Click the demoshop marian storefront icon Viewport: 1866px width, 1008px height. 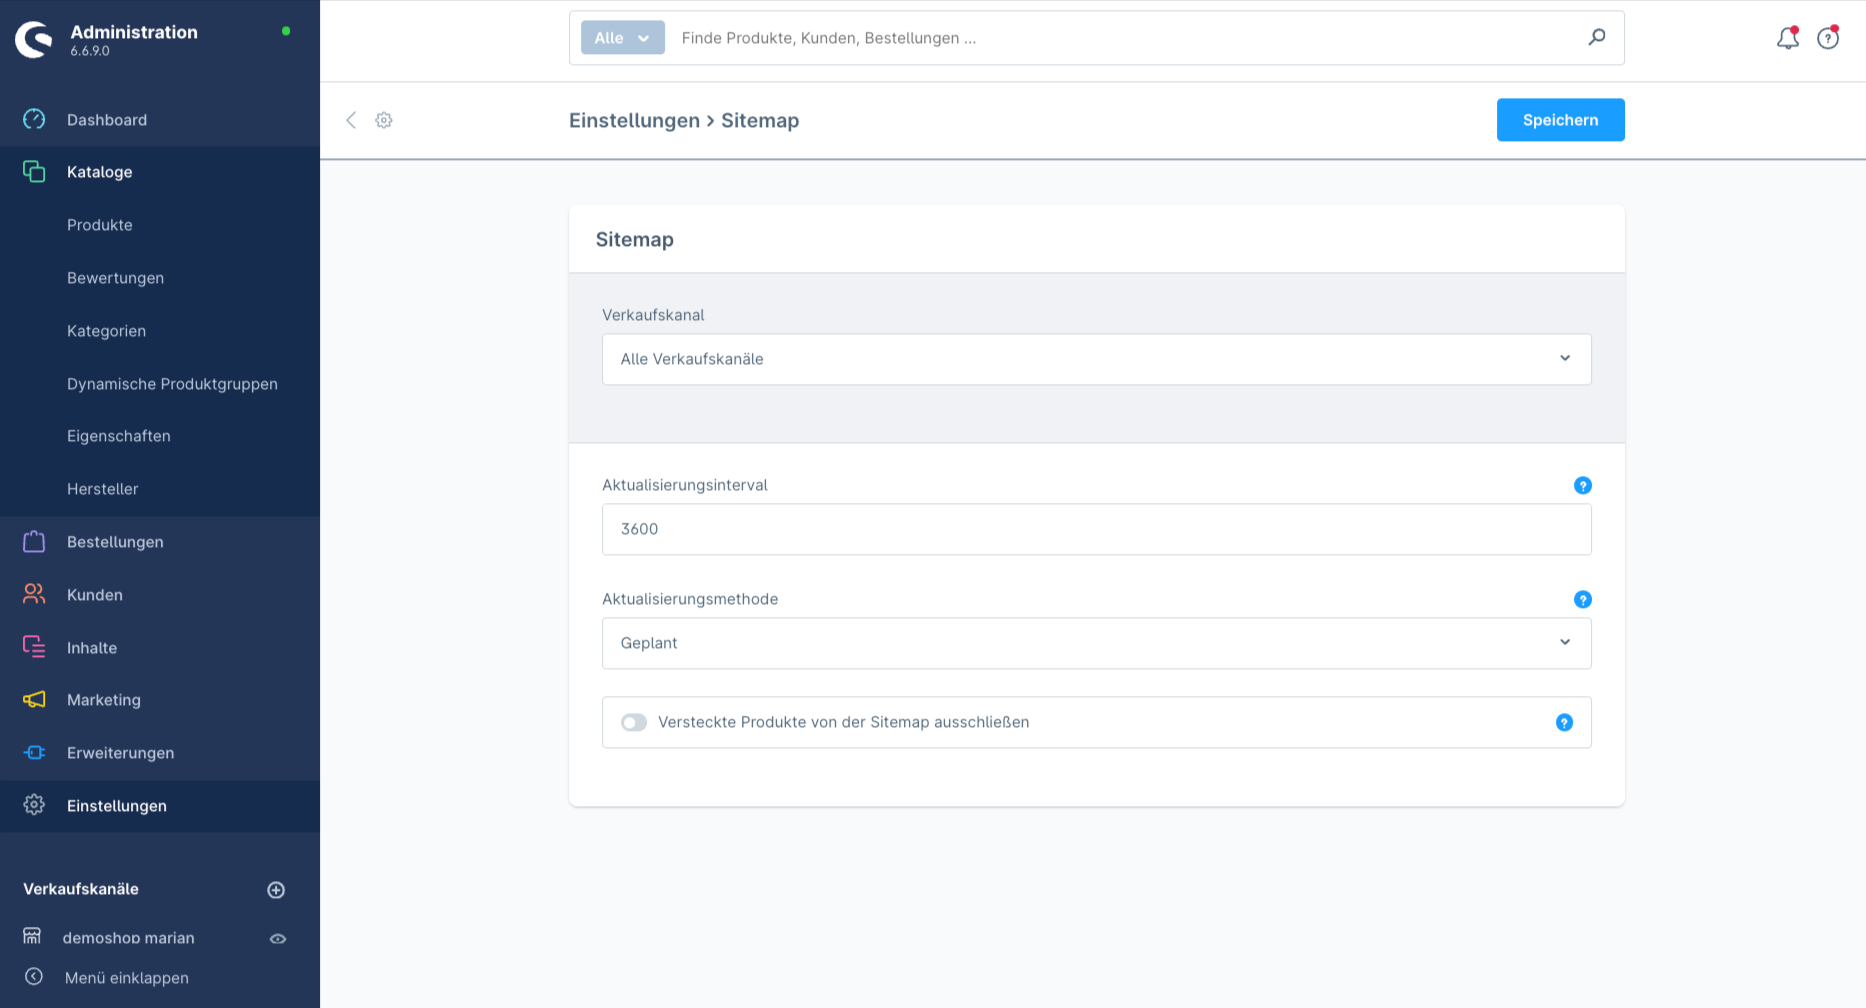pos(32,936)
